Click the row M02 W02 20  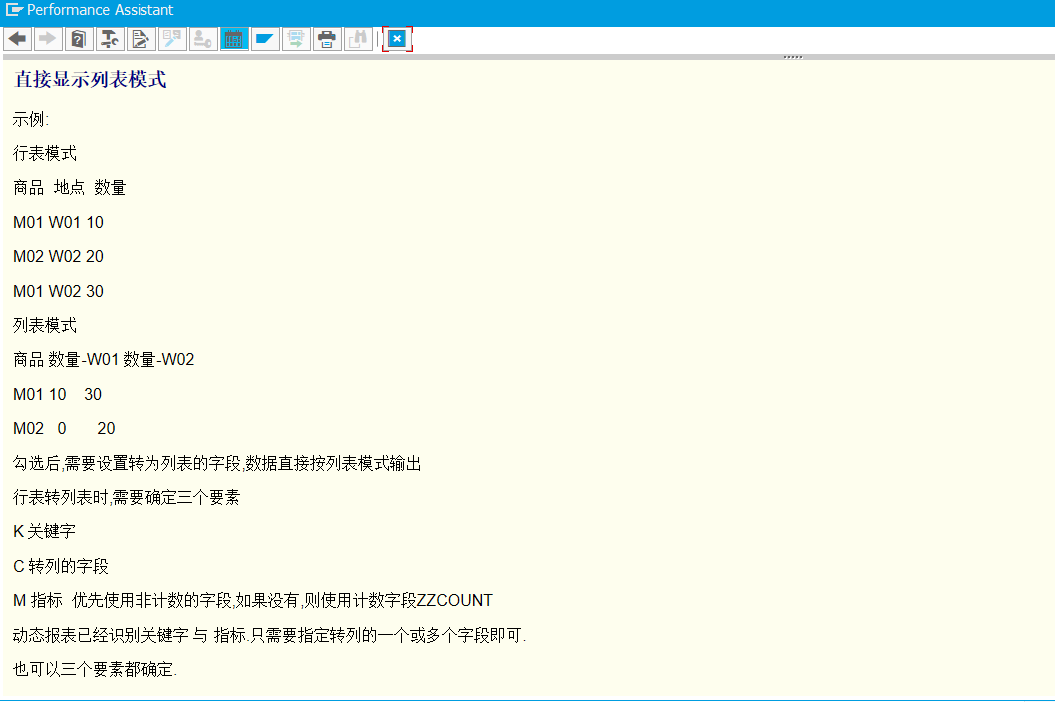(59, 256)
